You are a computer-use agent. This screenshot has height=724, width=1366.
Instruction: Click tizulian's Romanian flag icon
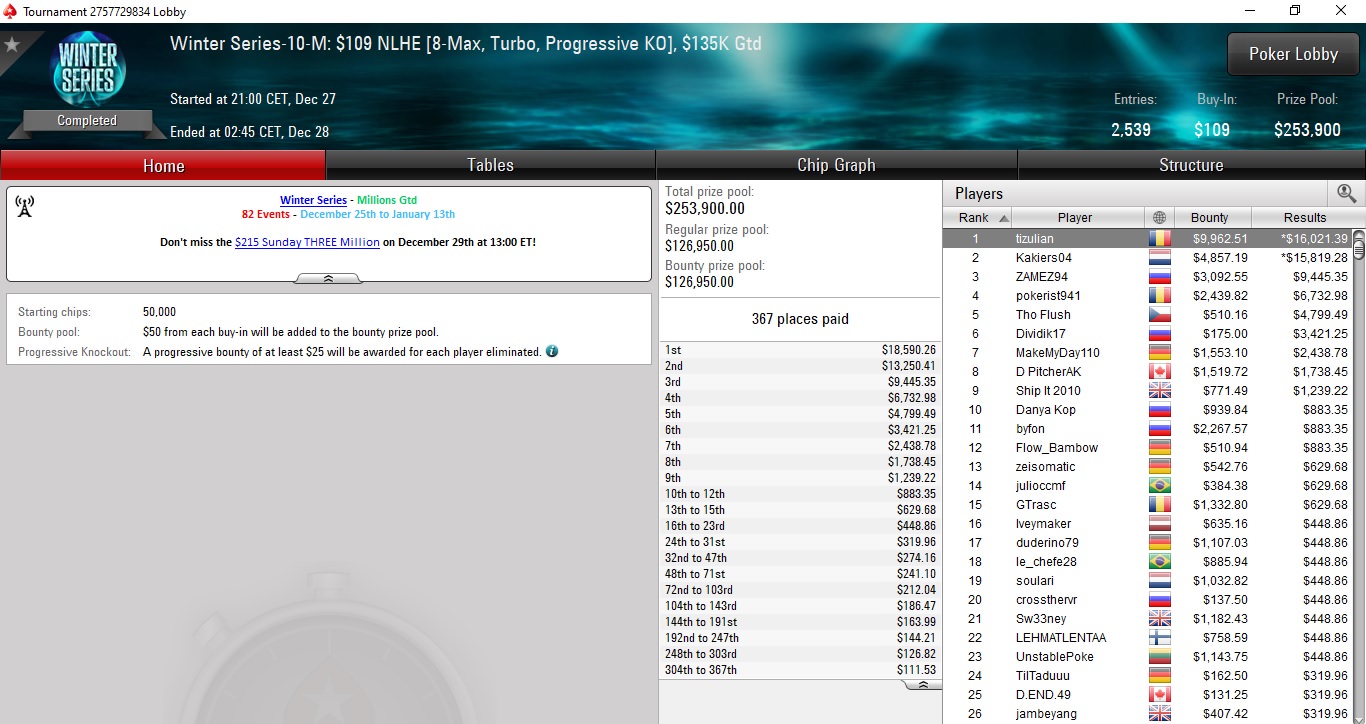1159,239
